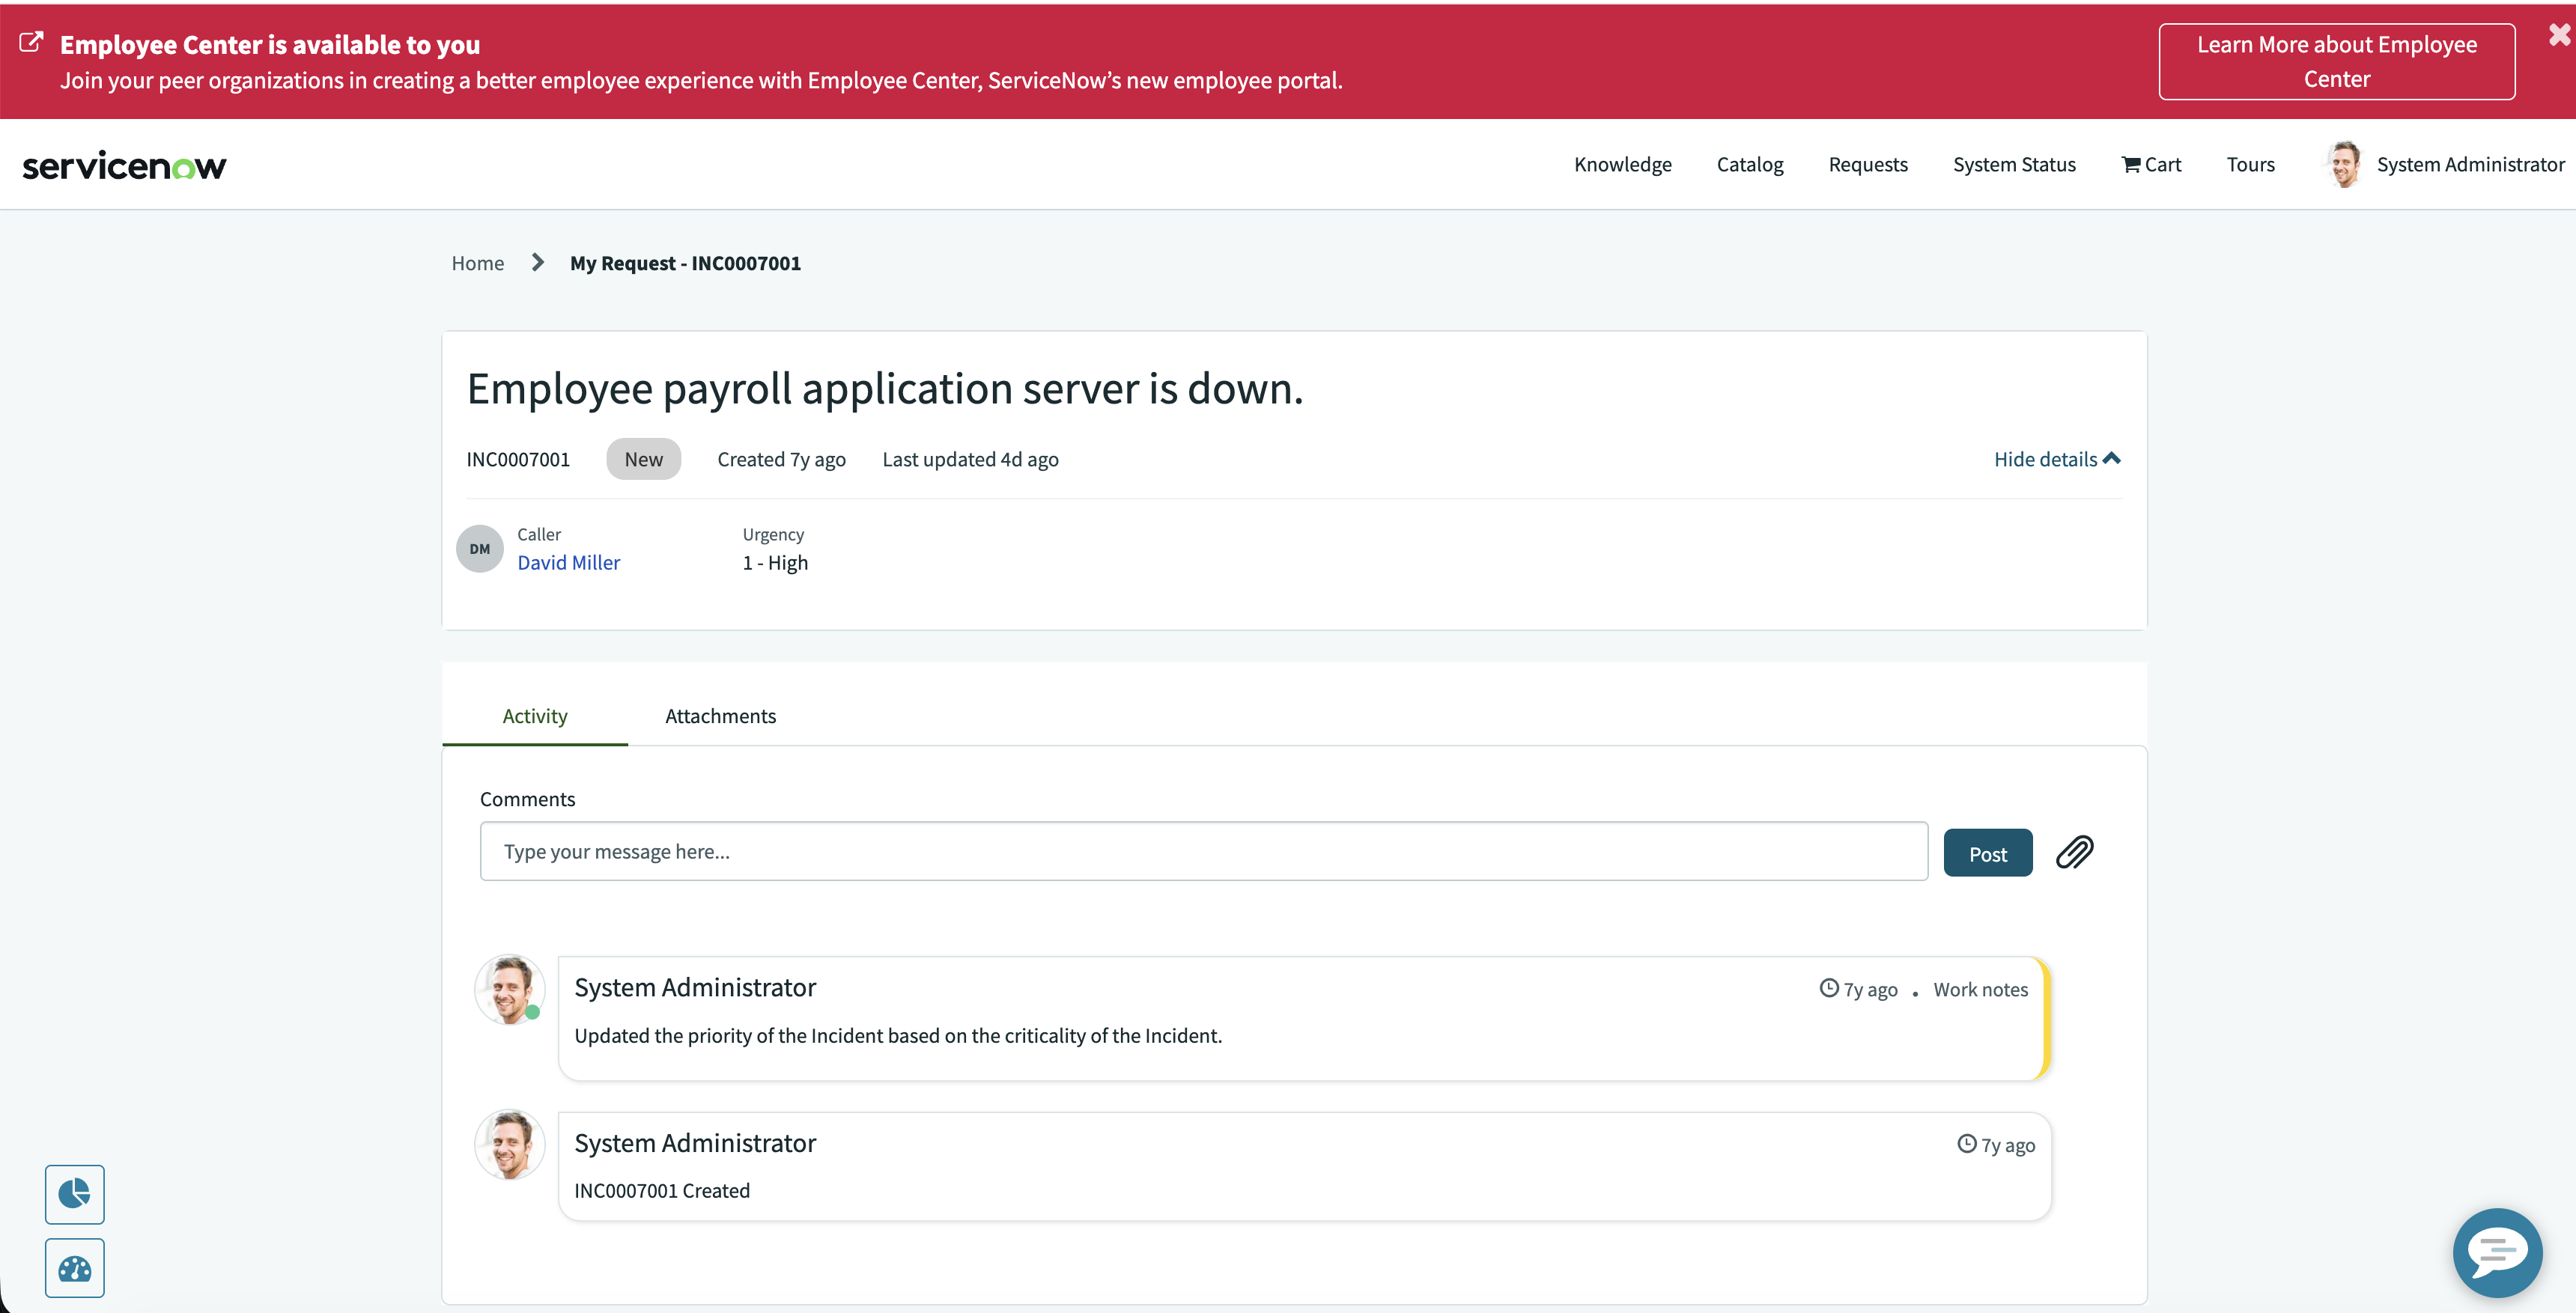Click Last updated 4d ago text
This screenshot has width=2576, height=1313.
(970, 459)
